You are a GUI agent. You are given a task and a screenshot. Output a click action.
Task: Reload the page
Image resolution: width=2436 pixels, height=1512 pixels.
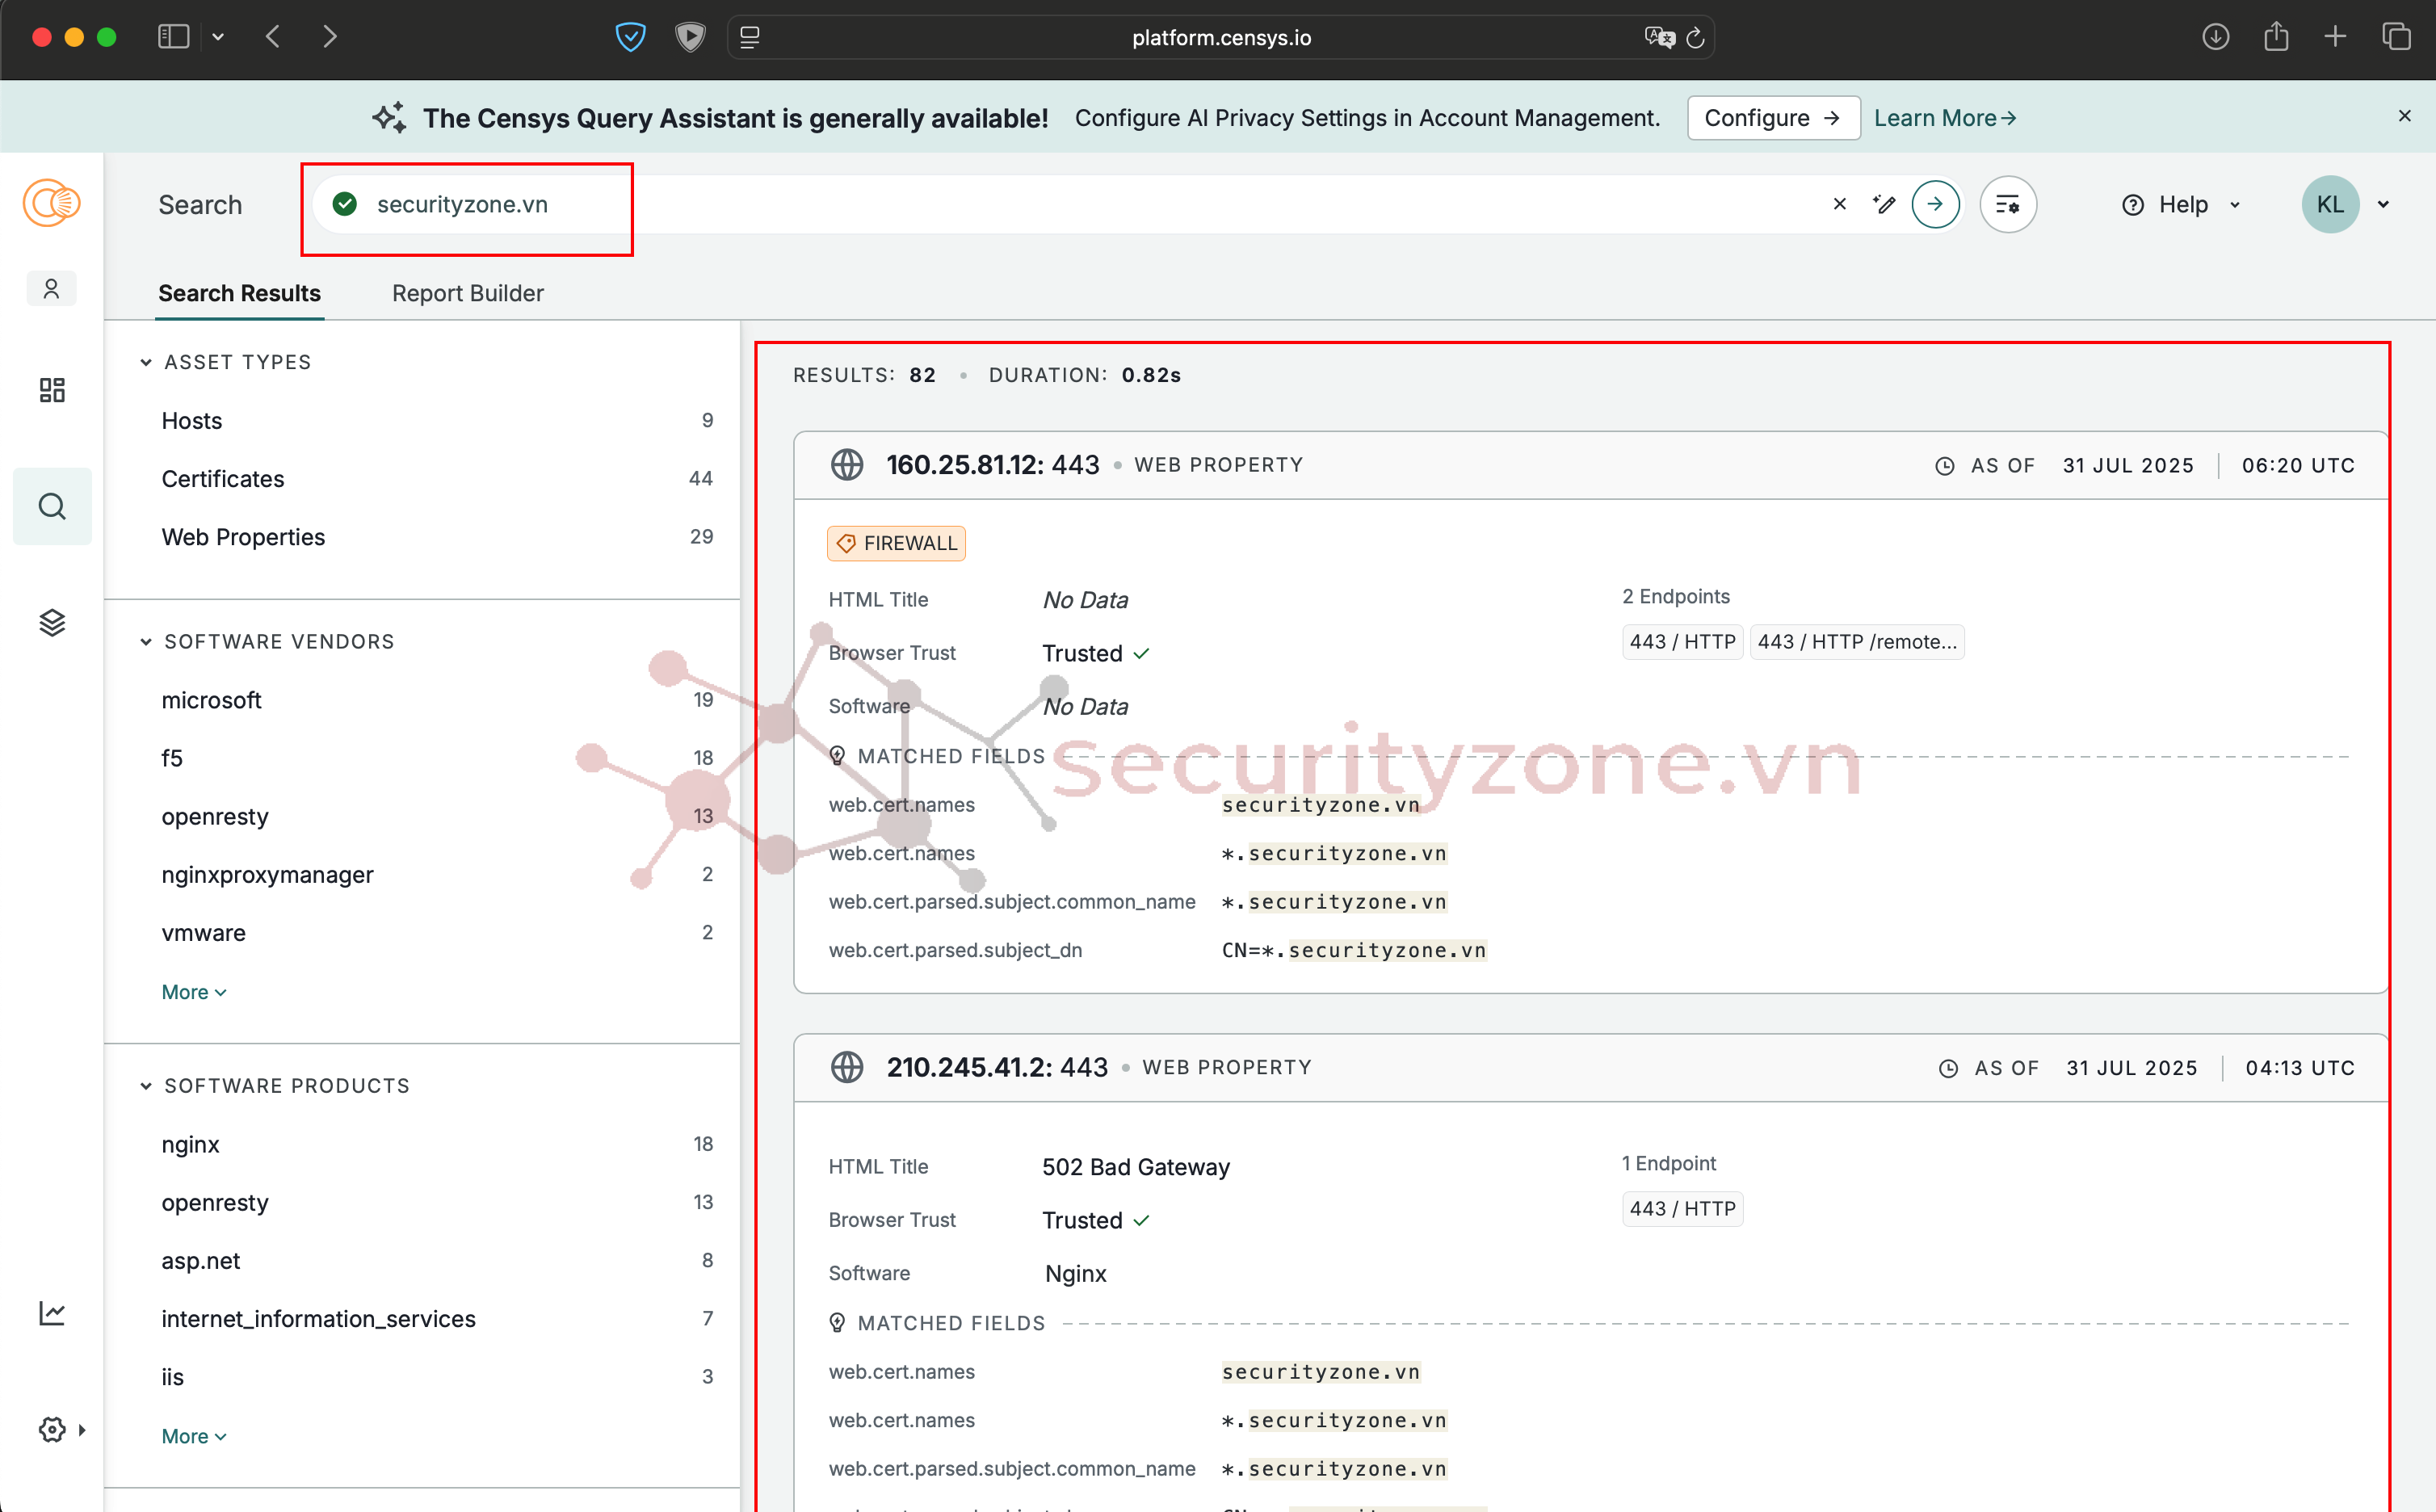tap(1695, 38)
